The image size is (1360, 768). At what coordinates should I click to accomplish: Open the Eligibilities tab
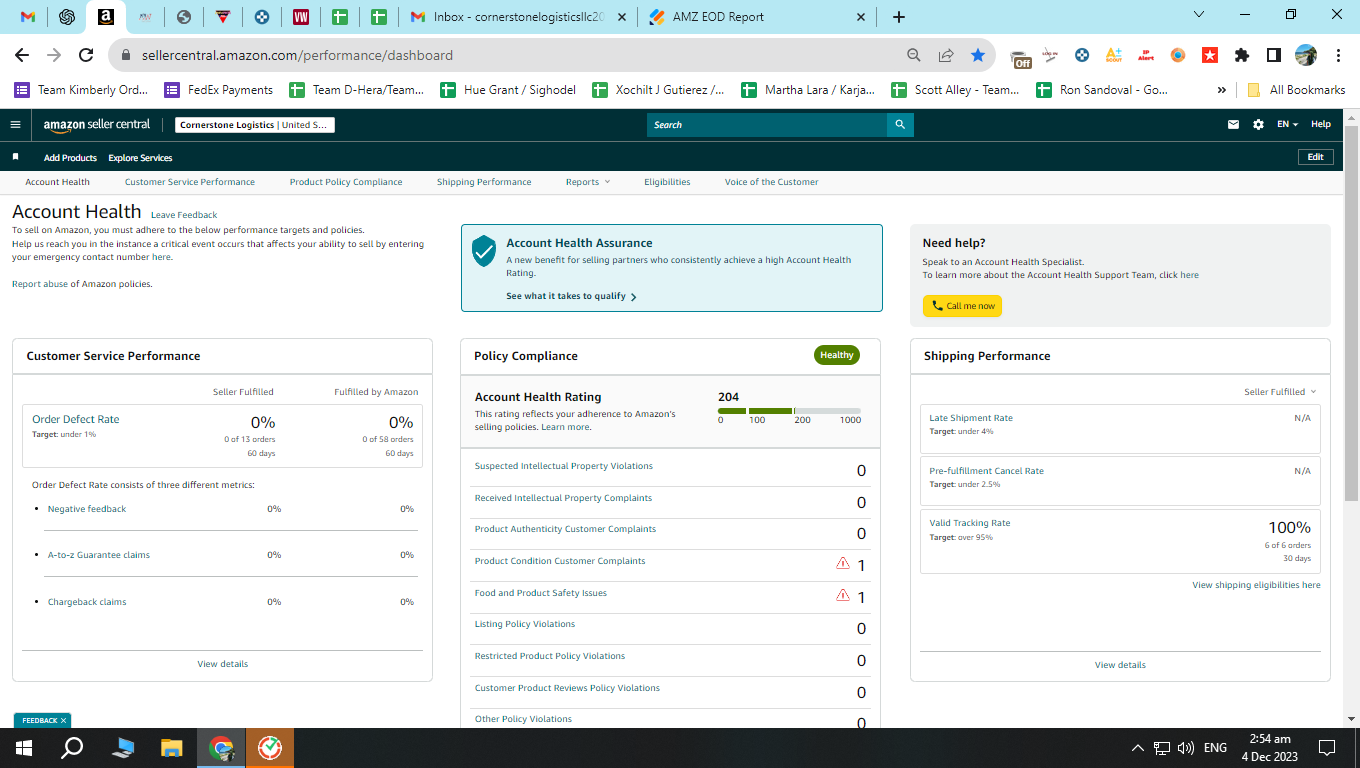pos(667,182)
